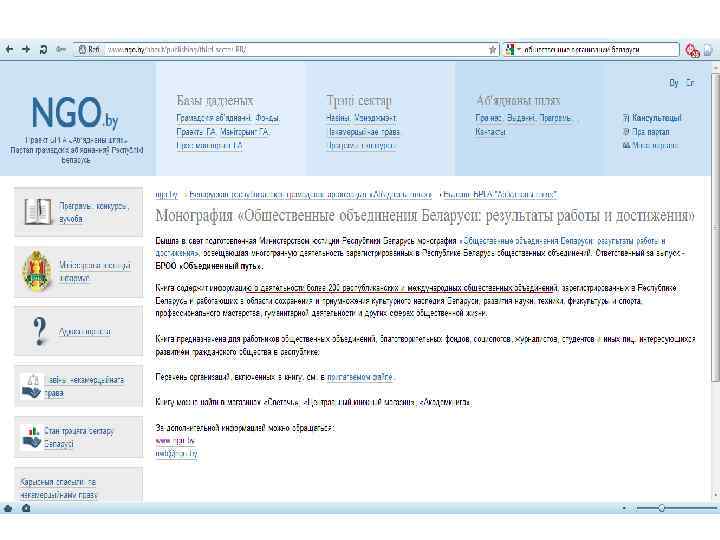Open the Аб'яднаны шлях menu section
The height and width of the screenshot is (540, 720).
pyautogui.click(x=518, y=101)
